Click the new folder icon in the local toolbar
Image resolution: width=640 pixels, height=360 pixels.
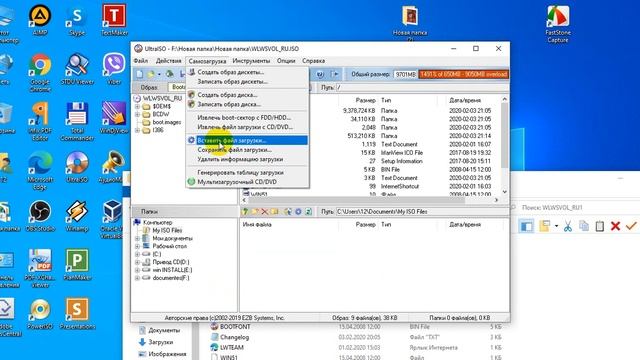[255, 211]
